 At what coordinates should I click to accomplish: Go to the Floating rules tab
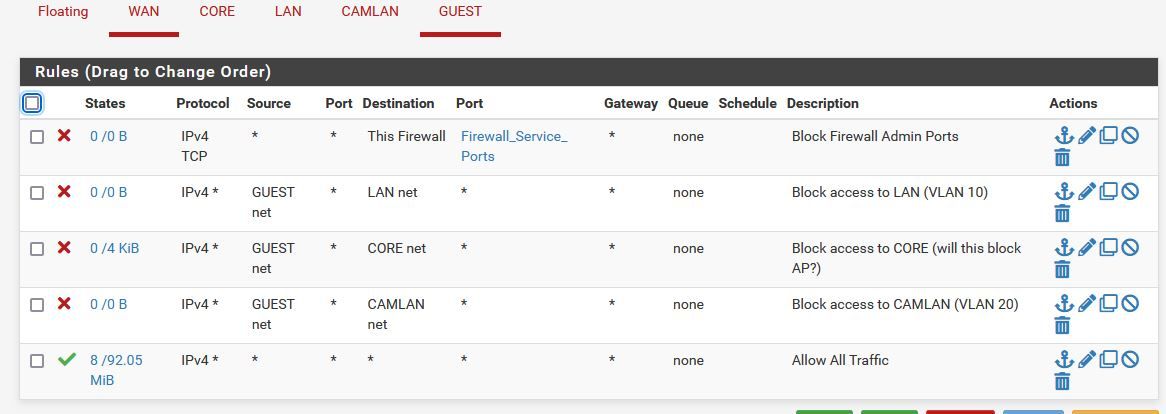62,12
